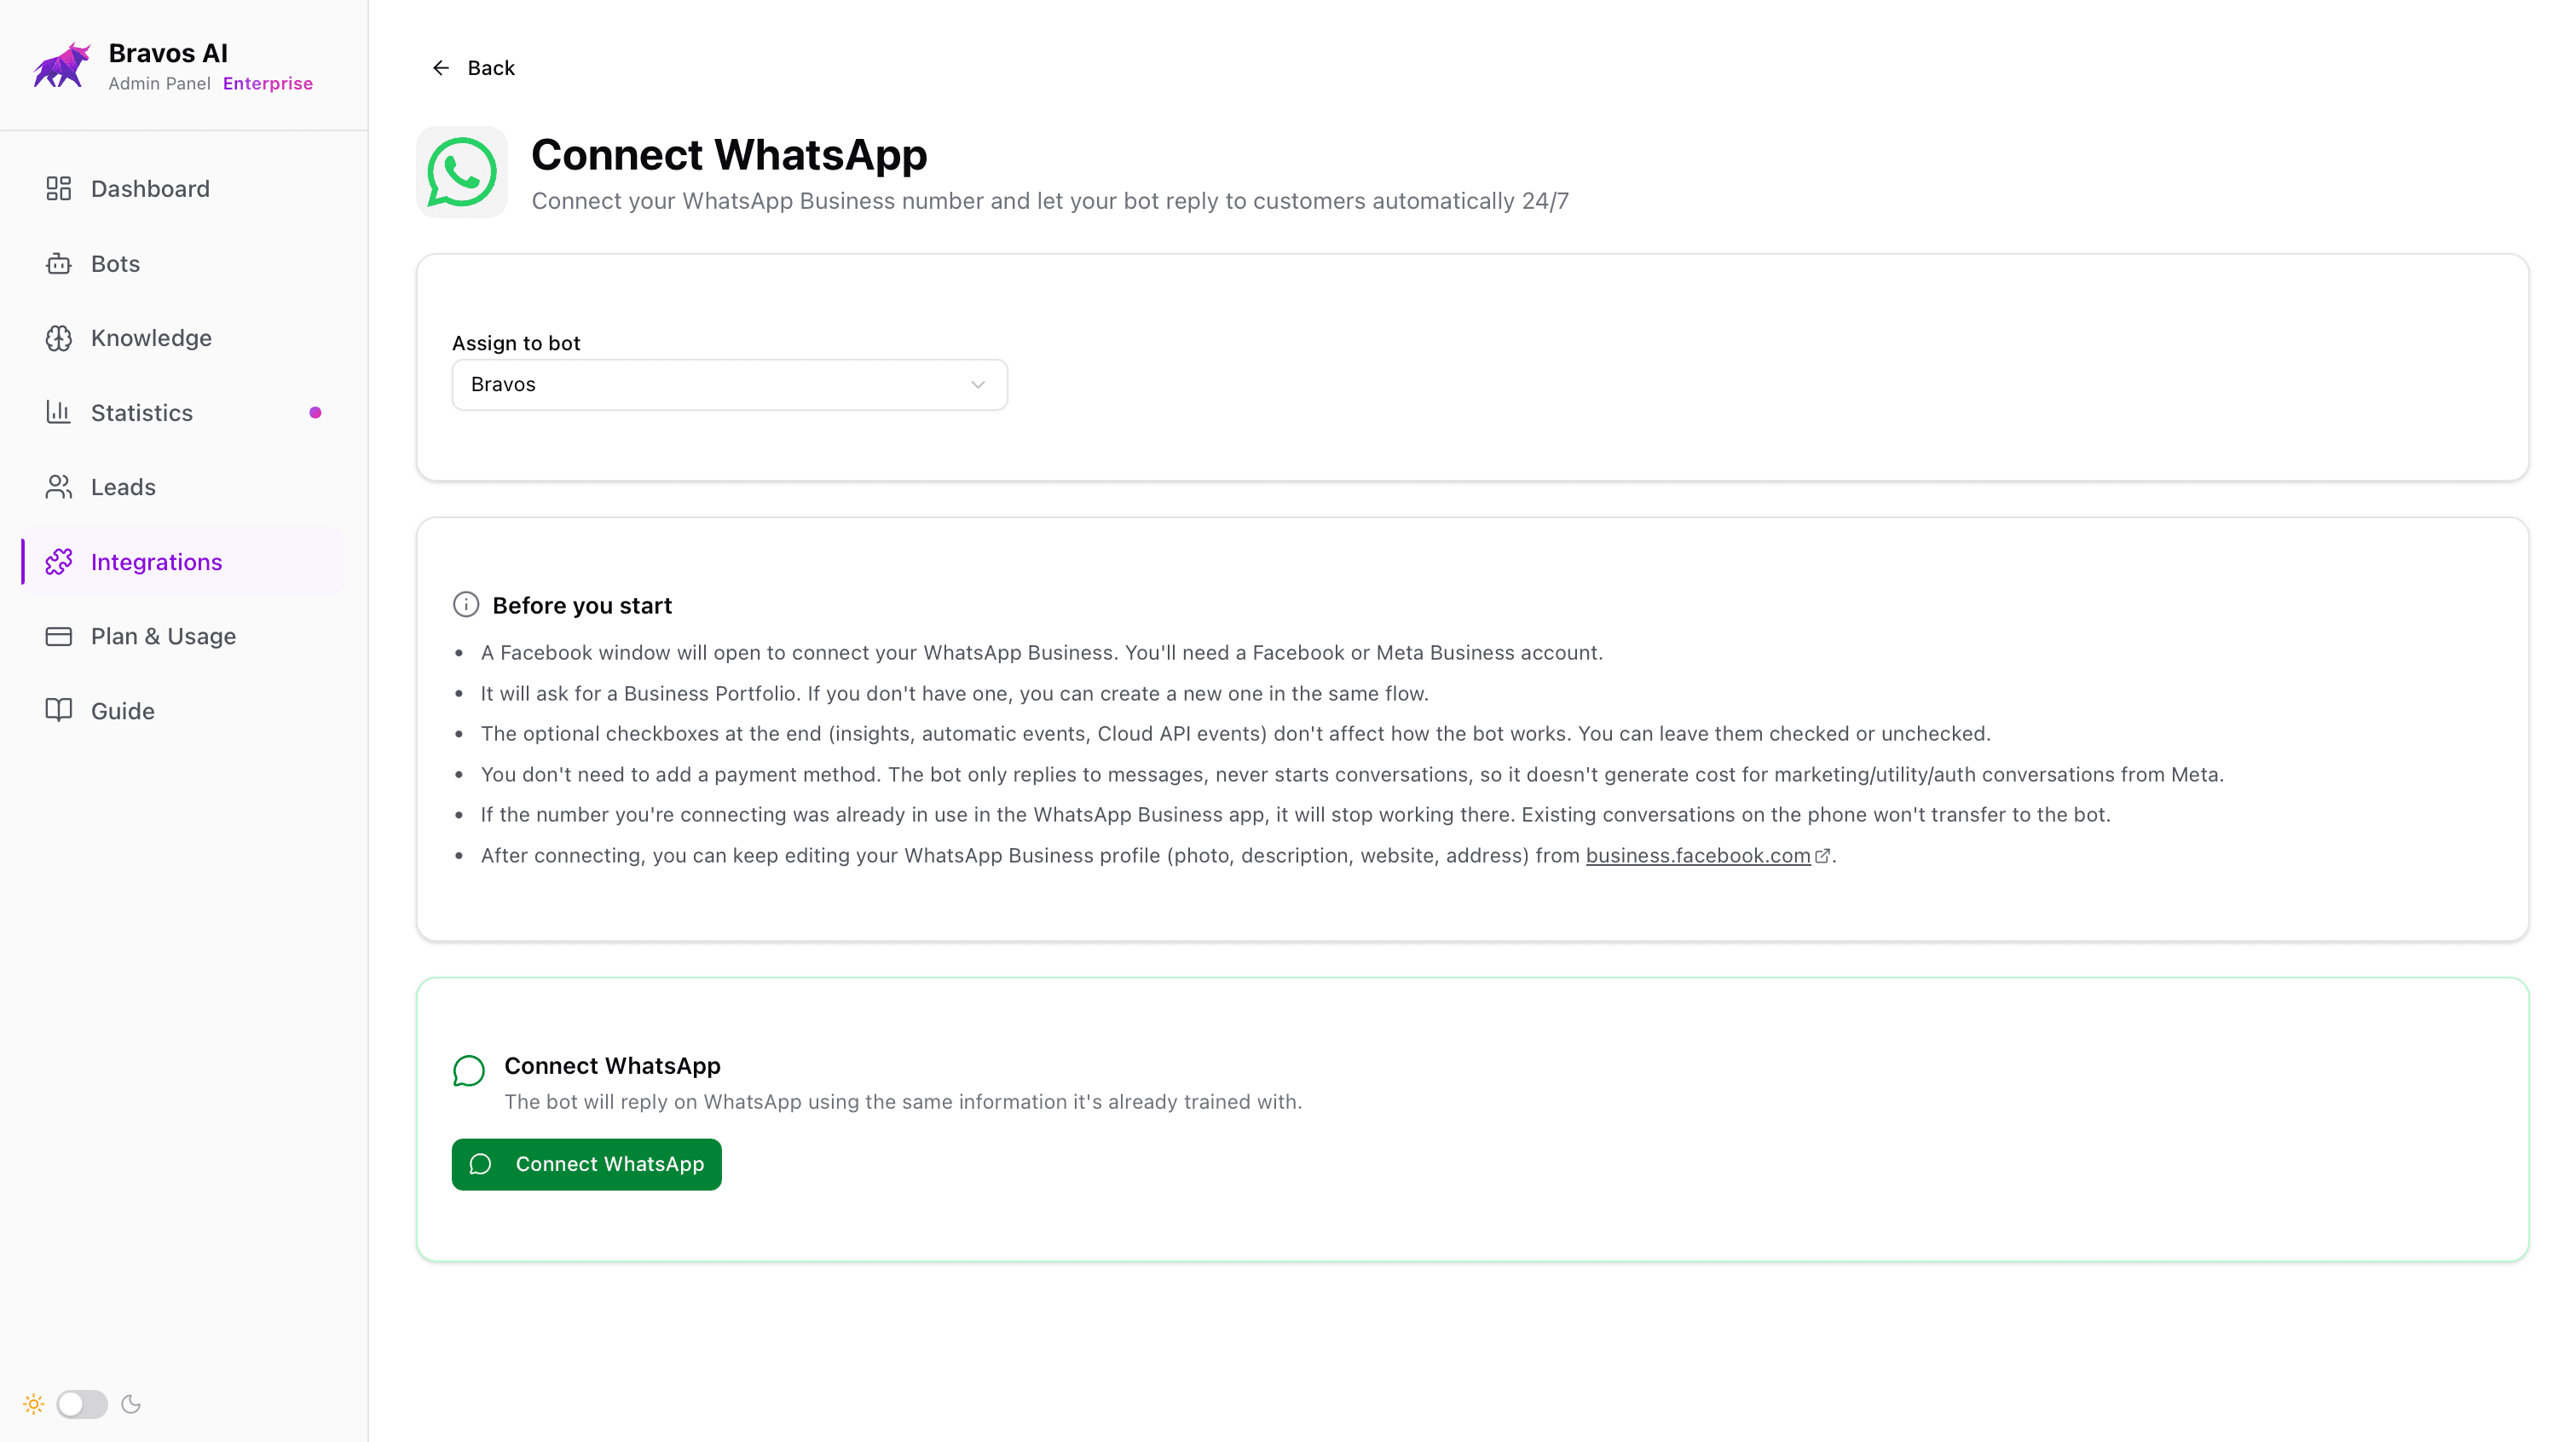Click the Guide book icon
The width and height of the screenshot is (2576, 1442).
[x=59, y=710]
